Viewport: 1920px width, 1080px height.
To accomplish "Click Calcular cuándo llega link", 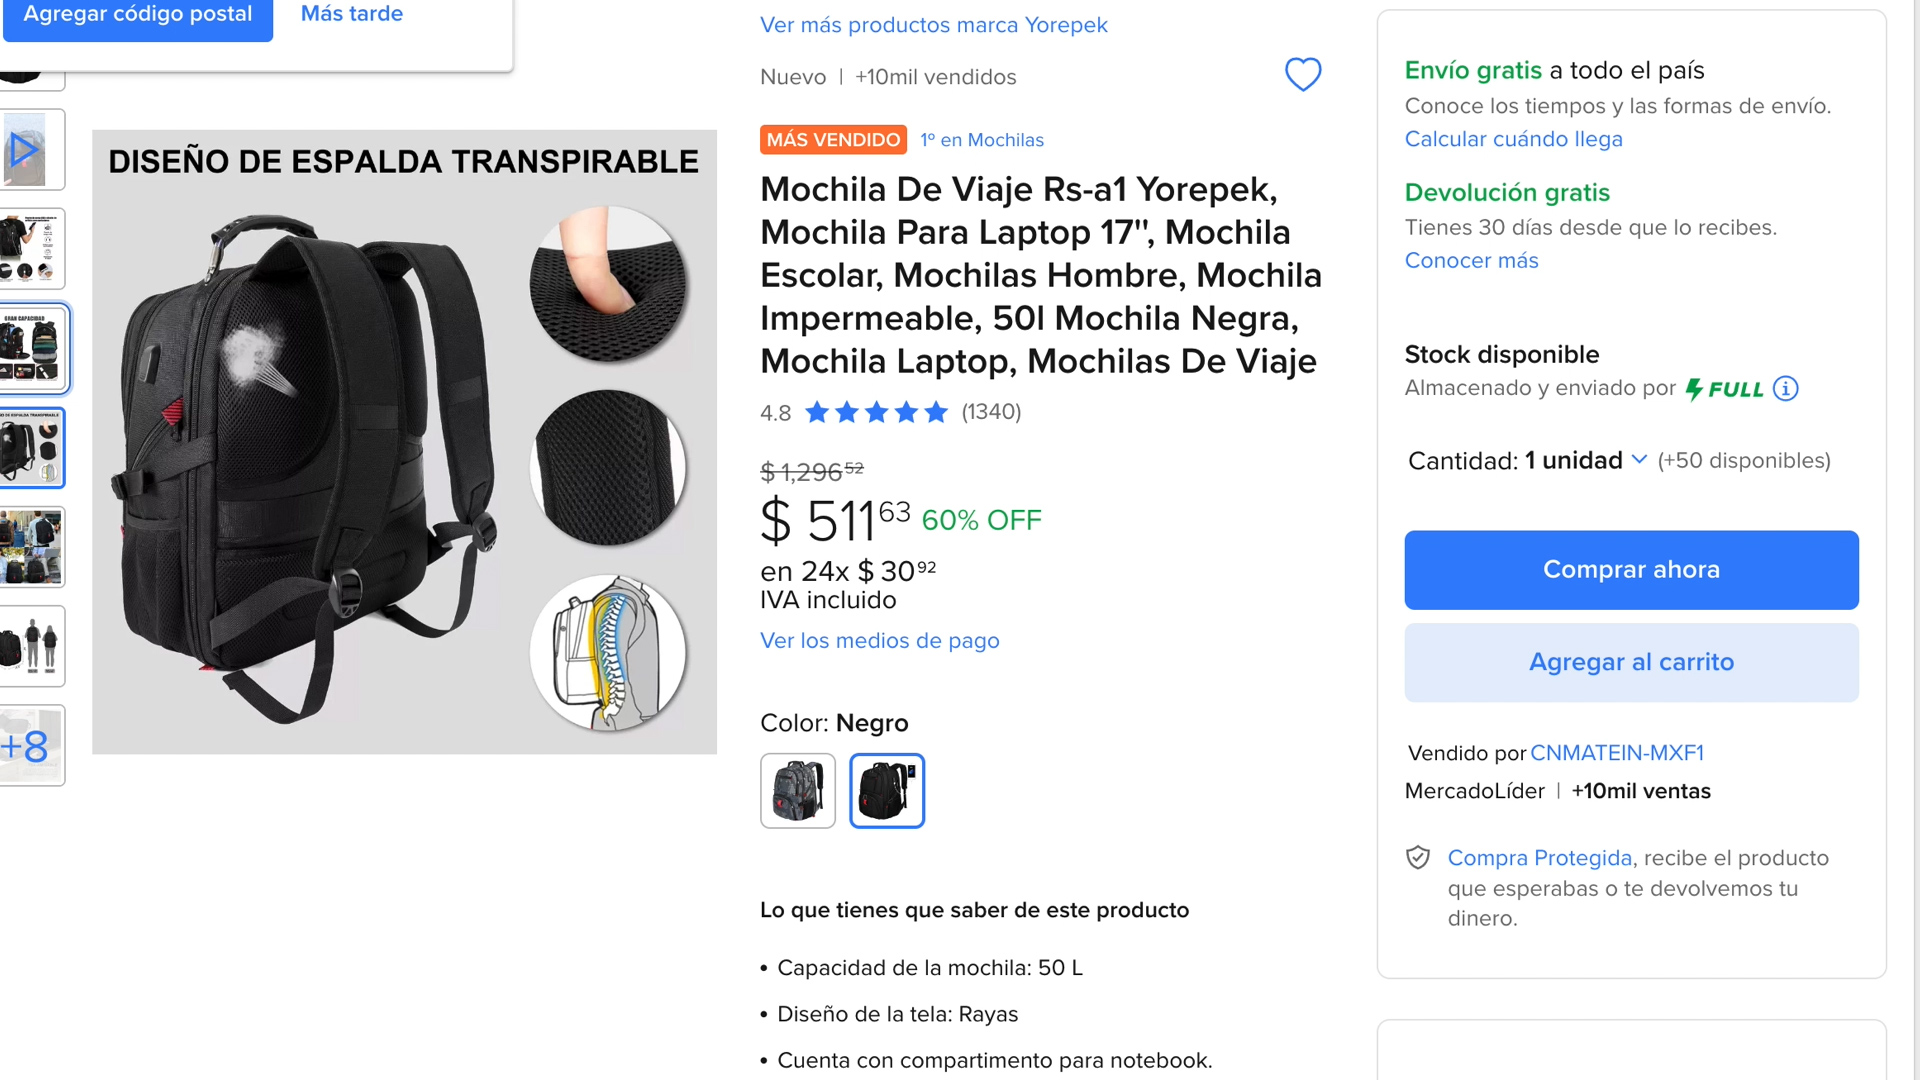I will coord(1513,139).
